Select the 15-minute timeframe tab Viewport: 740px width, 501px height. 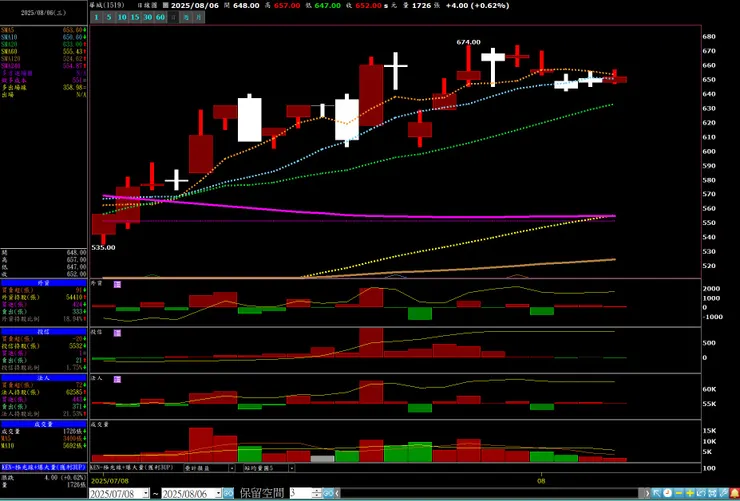pyautogui.click(x=135, y=17)
